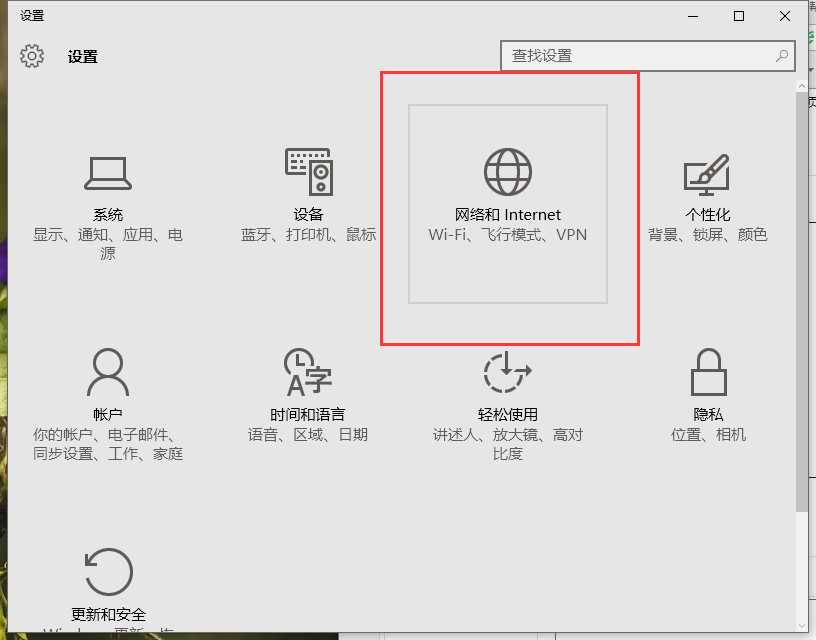Maximize the Settings window
Screen dimensions: 816x640
pos(739,16)
